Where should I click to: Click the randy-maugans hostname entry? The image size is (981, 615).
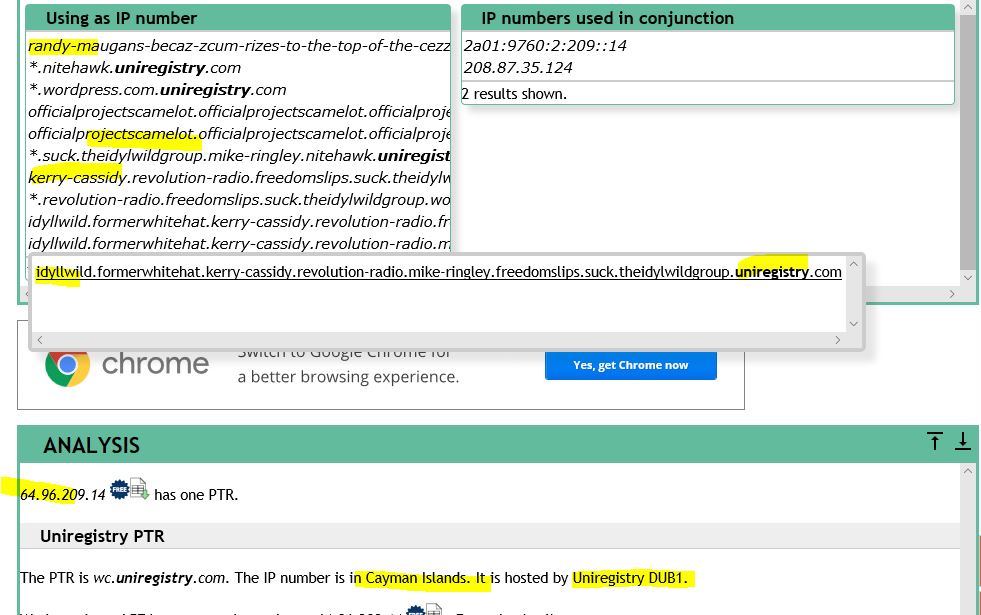(x=238, y=46)
